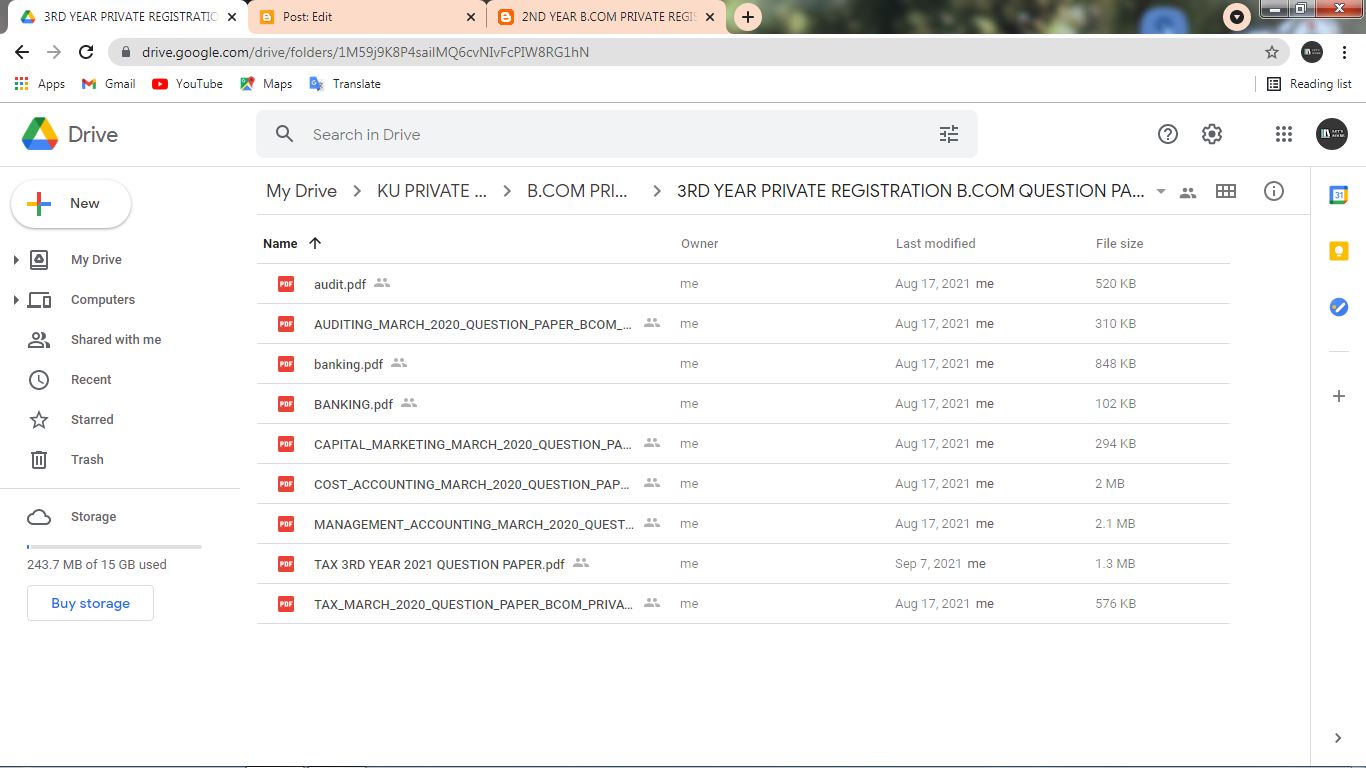Image resolution: width=1366 pixels, height=768 pixels.
Task: Click the Google account avatar
Action: (1332, 134)
